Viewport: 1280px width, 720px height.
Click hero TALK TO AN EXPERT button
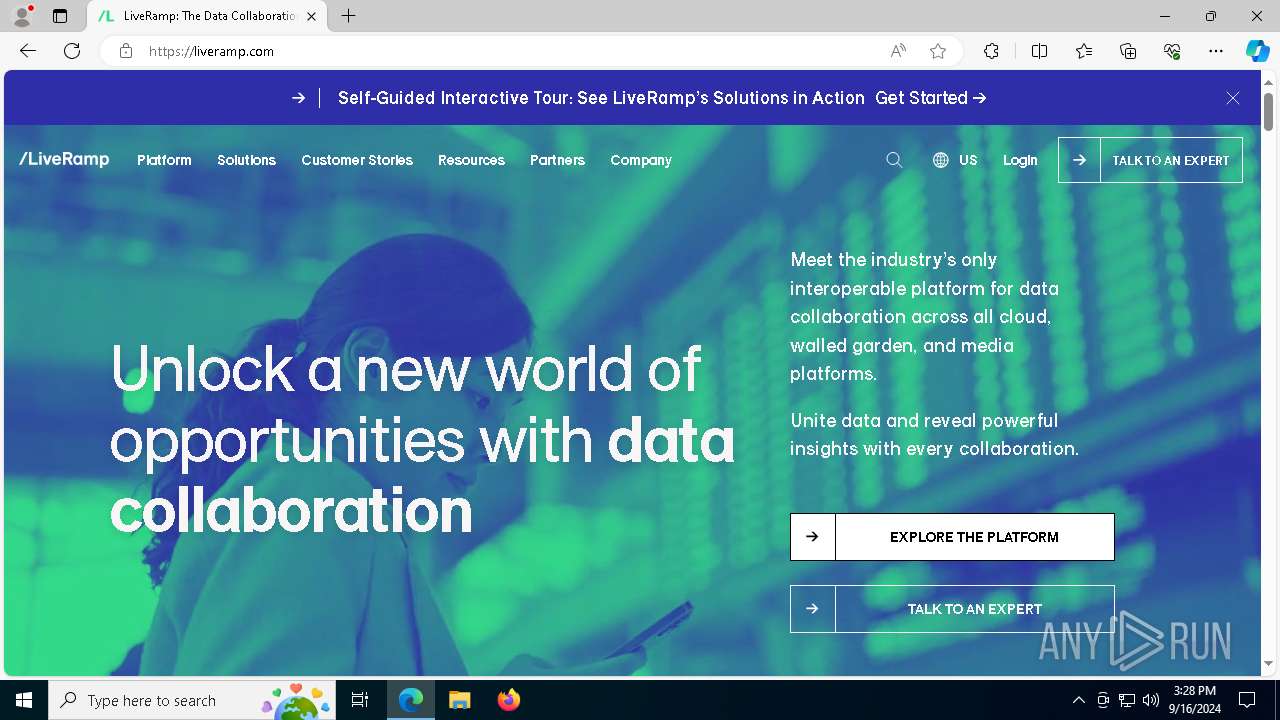[952, 609]
